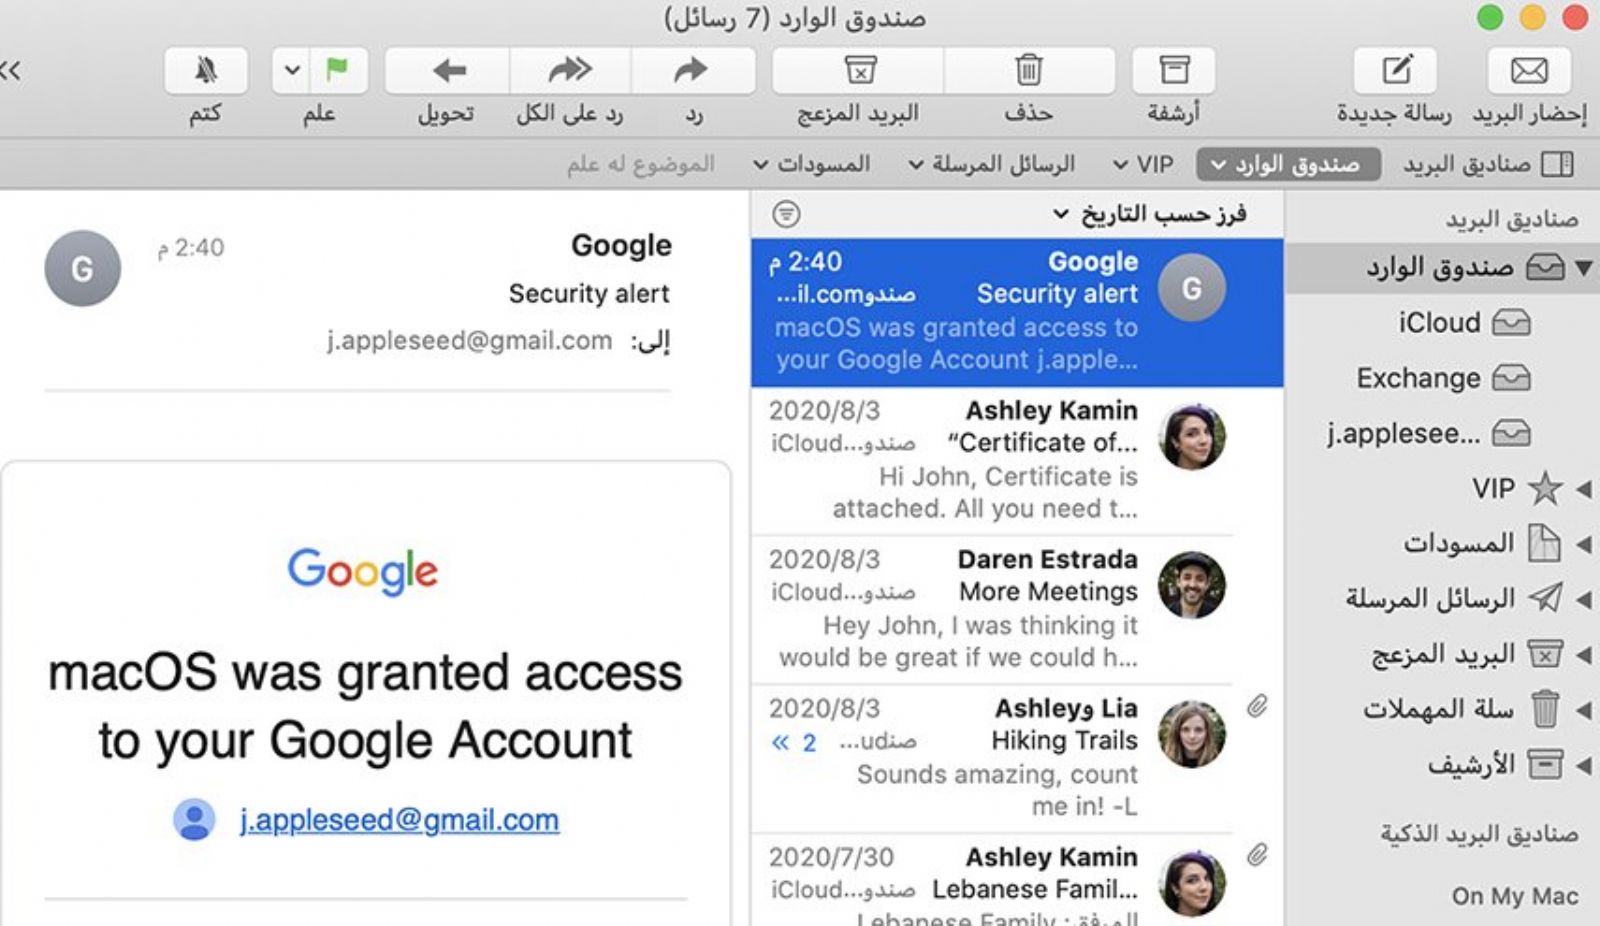Viewport: 1600px width, 926px height.
Task: Click Google logo in email body
Action: pos(363,571)
